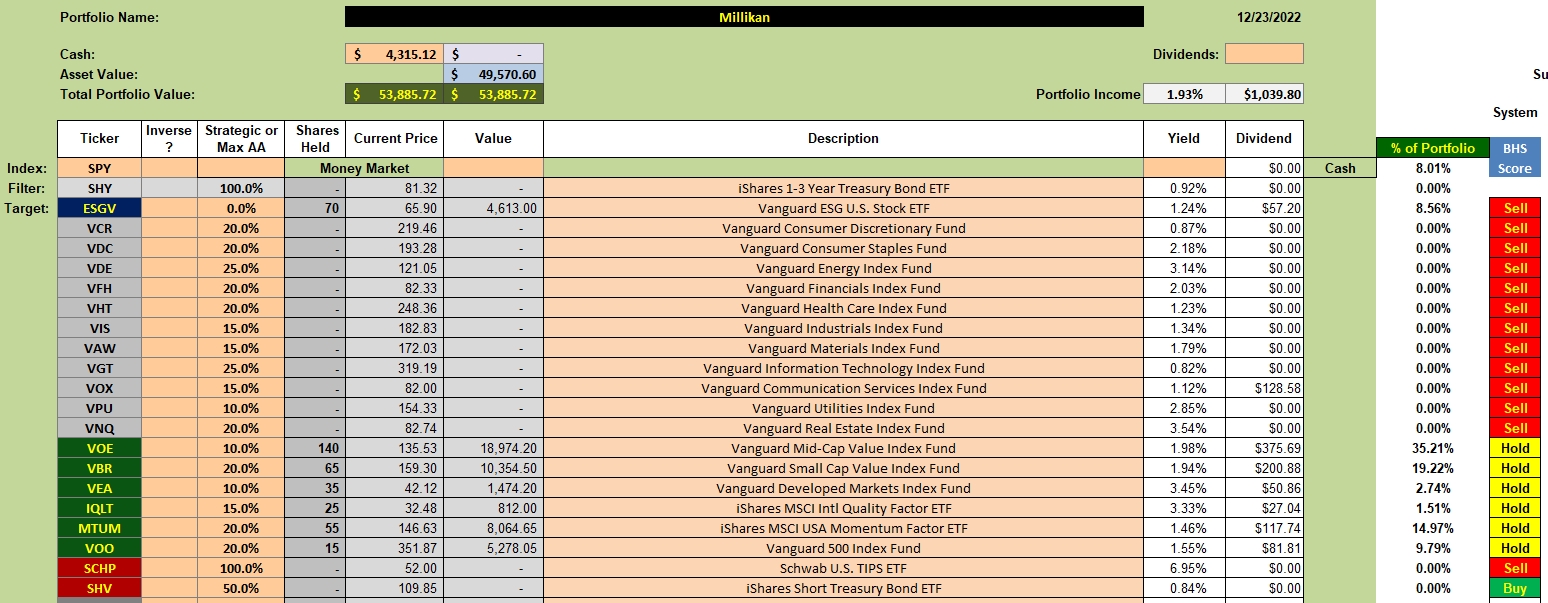
Task: Select the VBR ticker cell
Action: [x=99, y=468]
